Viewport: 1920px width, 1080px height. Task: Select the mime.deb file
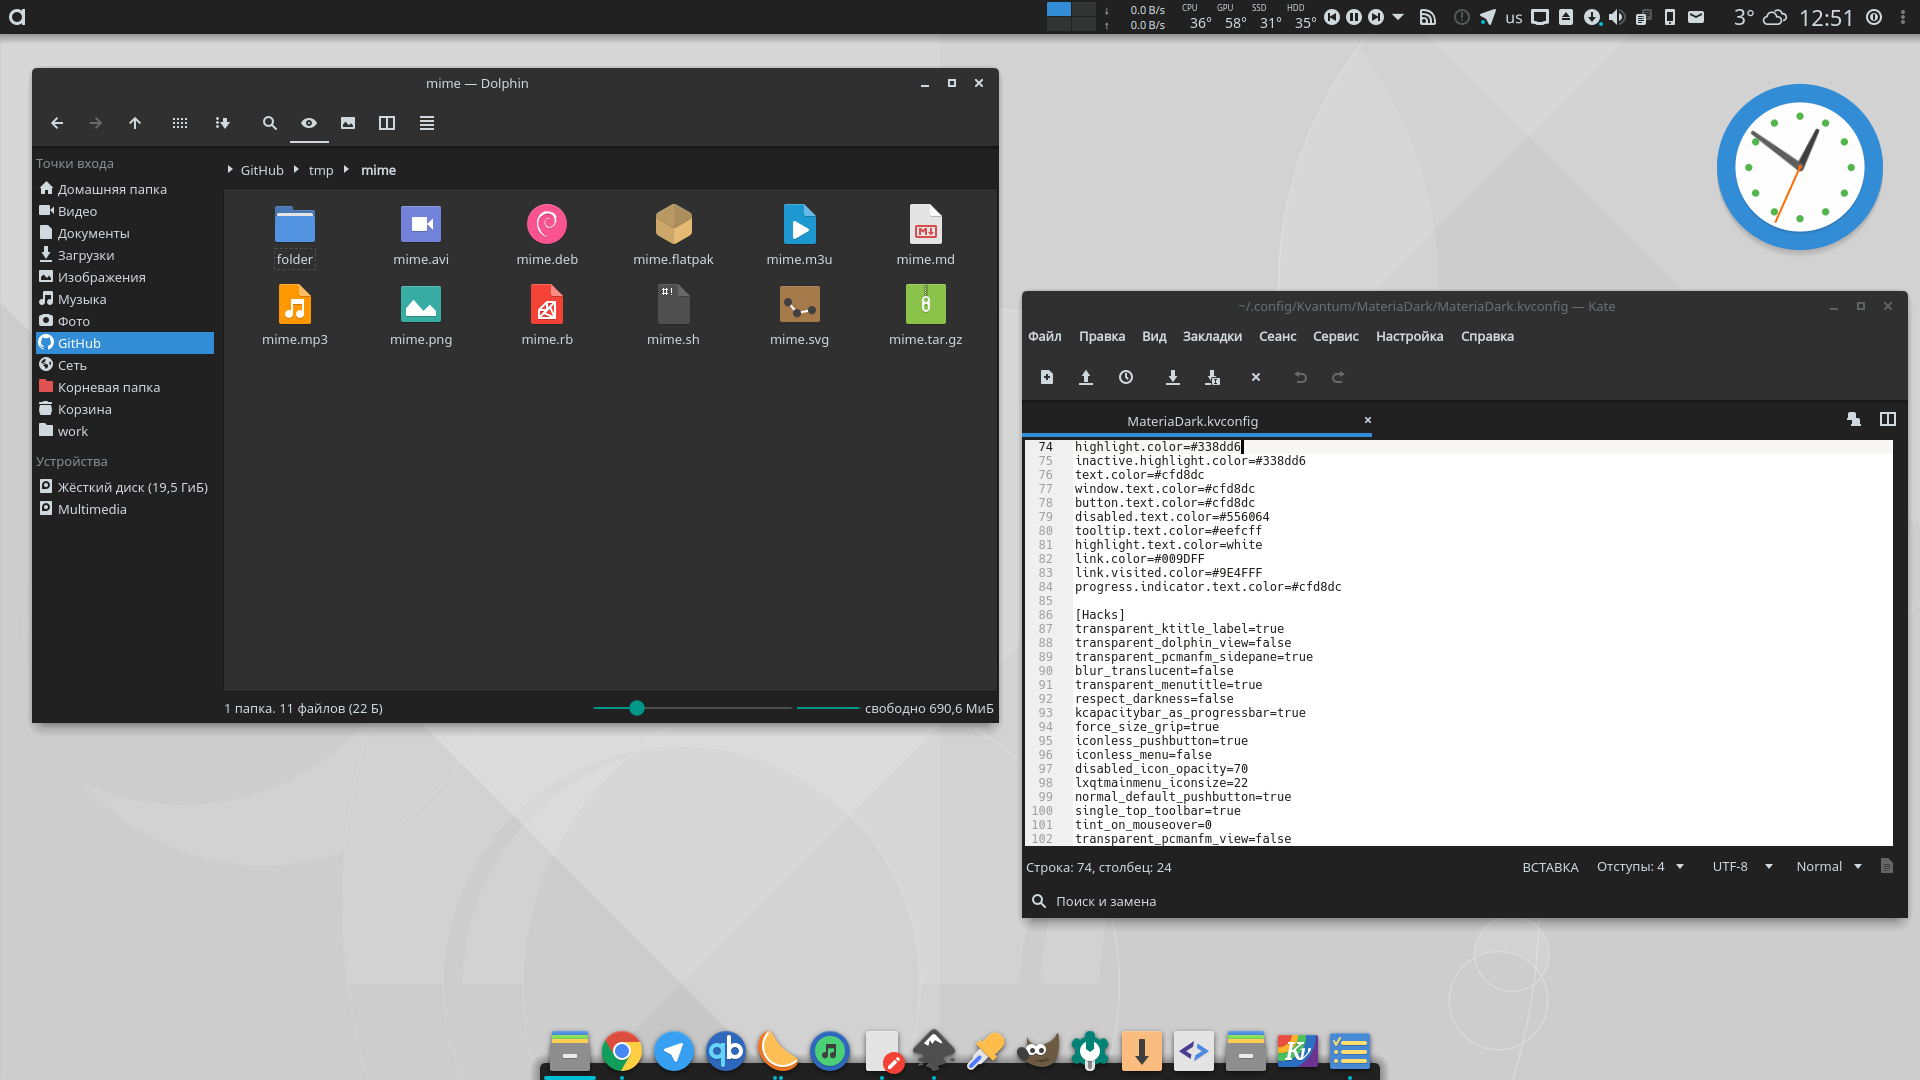[x=547, y=237]
